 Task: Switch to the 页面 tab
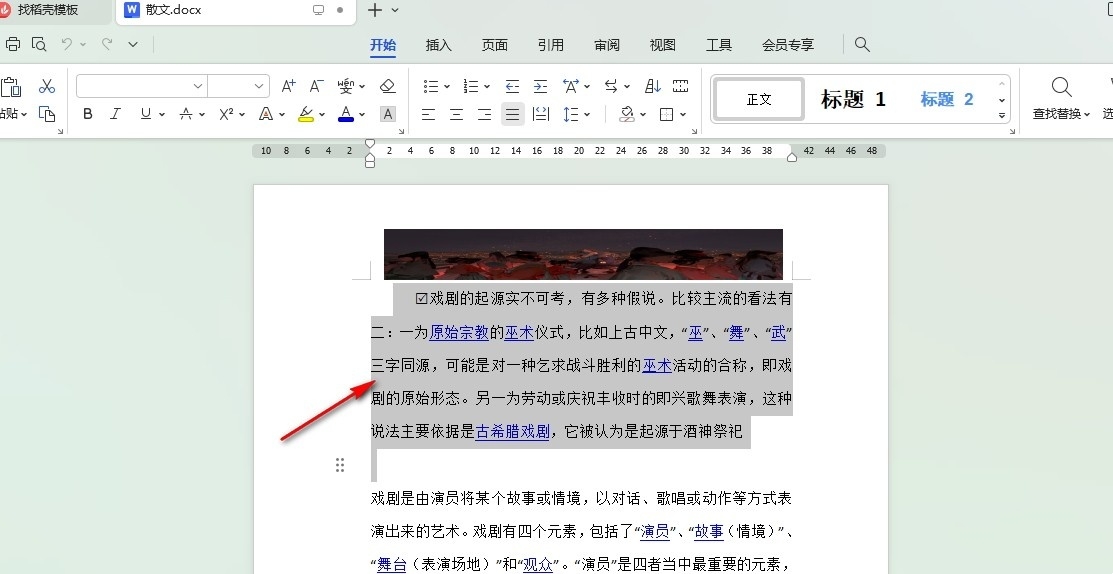click(x=495, y=45)
